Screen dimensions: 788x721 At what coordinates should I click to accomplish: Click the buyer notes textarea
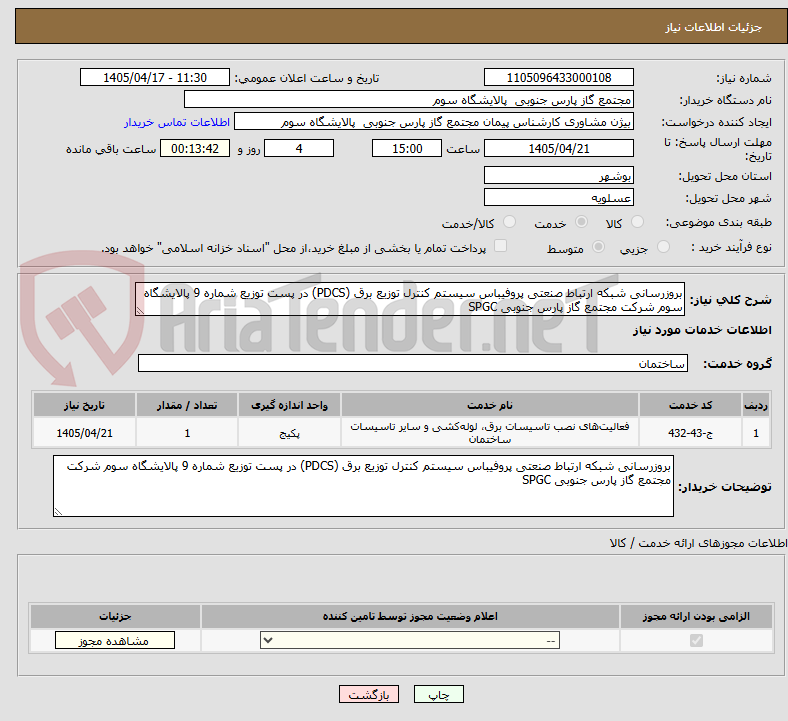[363, 486]
